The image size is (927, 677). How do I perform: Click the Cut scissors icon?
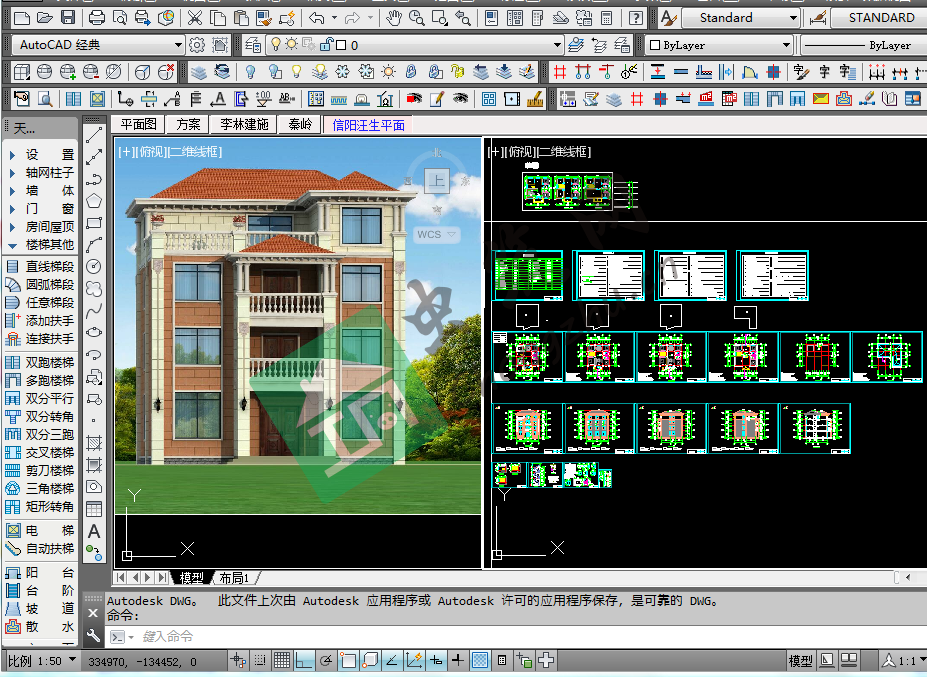click(194, 18)
